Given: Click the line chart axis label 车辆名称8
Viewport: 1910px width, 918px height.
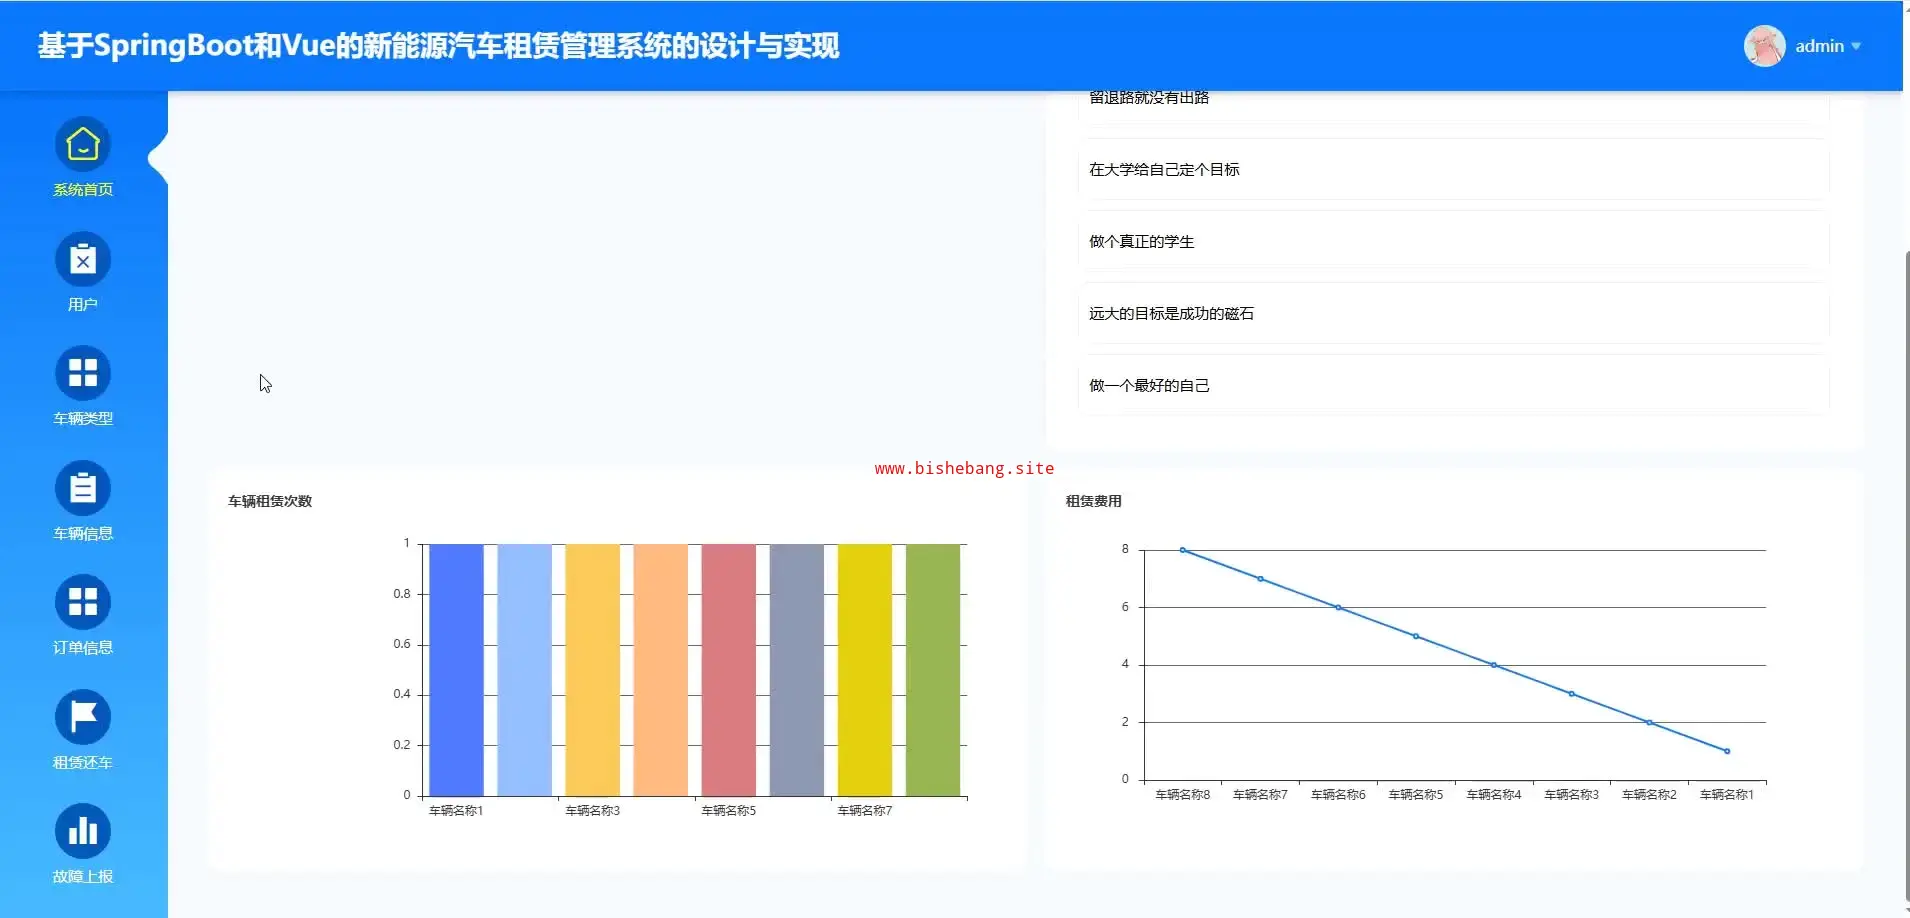Looking at the screenshot, I should point(1183,795).
